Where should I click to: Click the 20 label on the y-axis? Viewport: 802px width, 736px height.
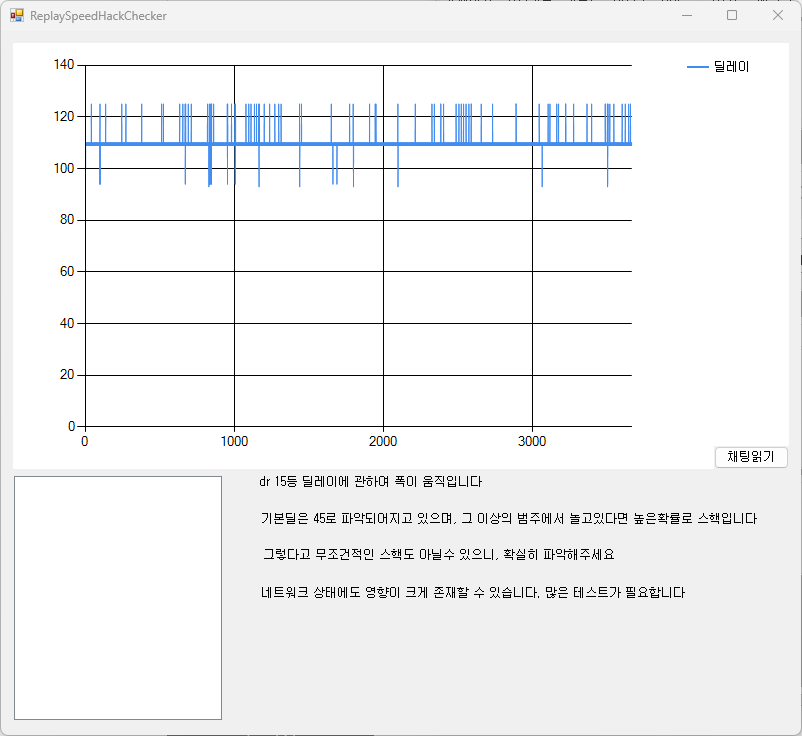(67, 375)
